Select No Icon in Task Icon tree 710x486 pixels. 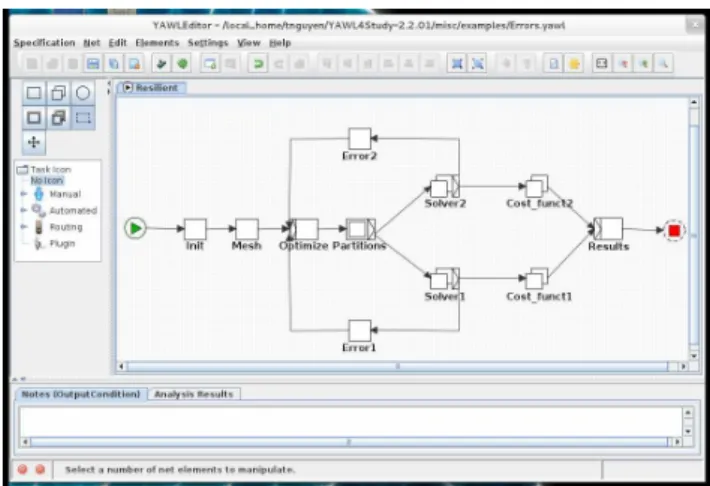47,181
